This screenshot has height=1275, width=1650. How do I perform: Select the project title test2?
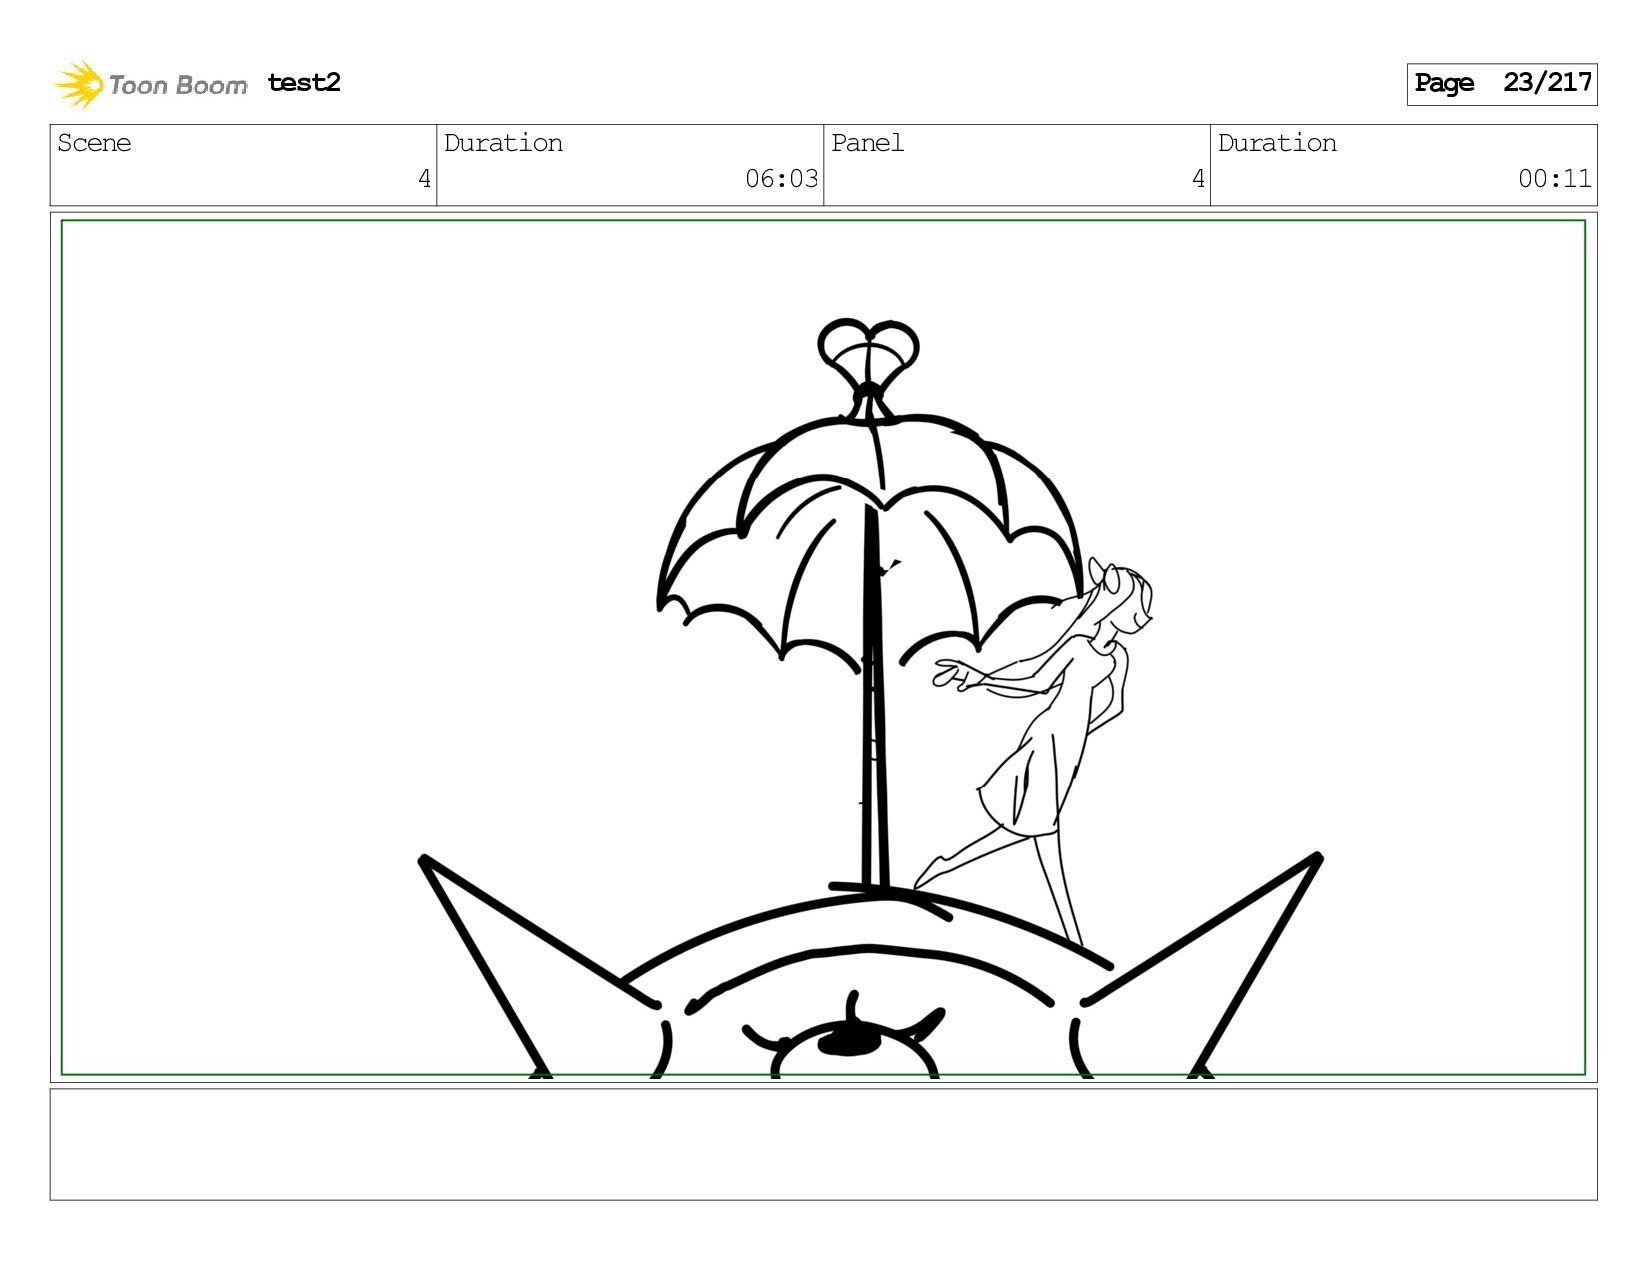coord(304,83)
